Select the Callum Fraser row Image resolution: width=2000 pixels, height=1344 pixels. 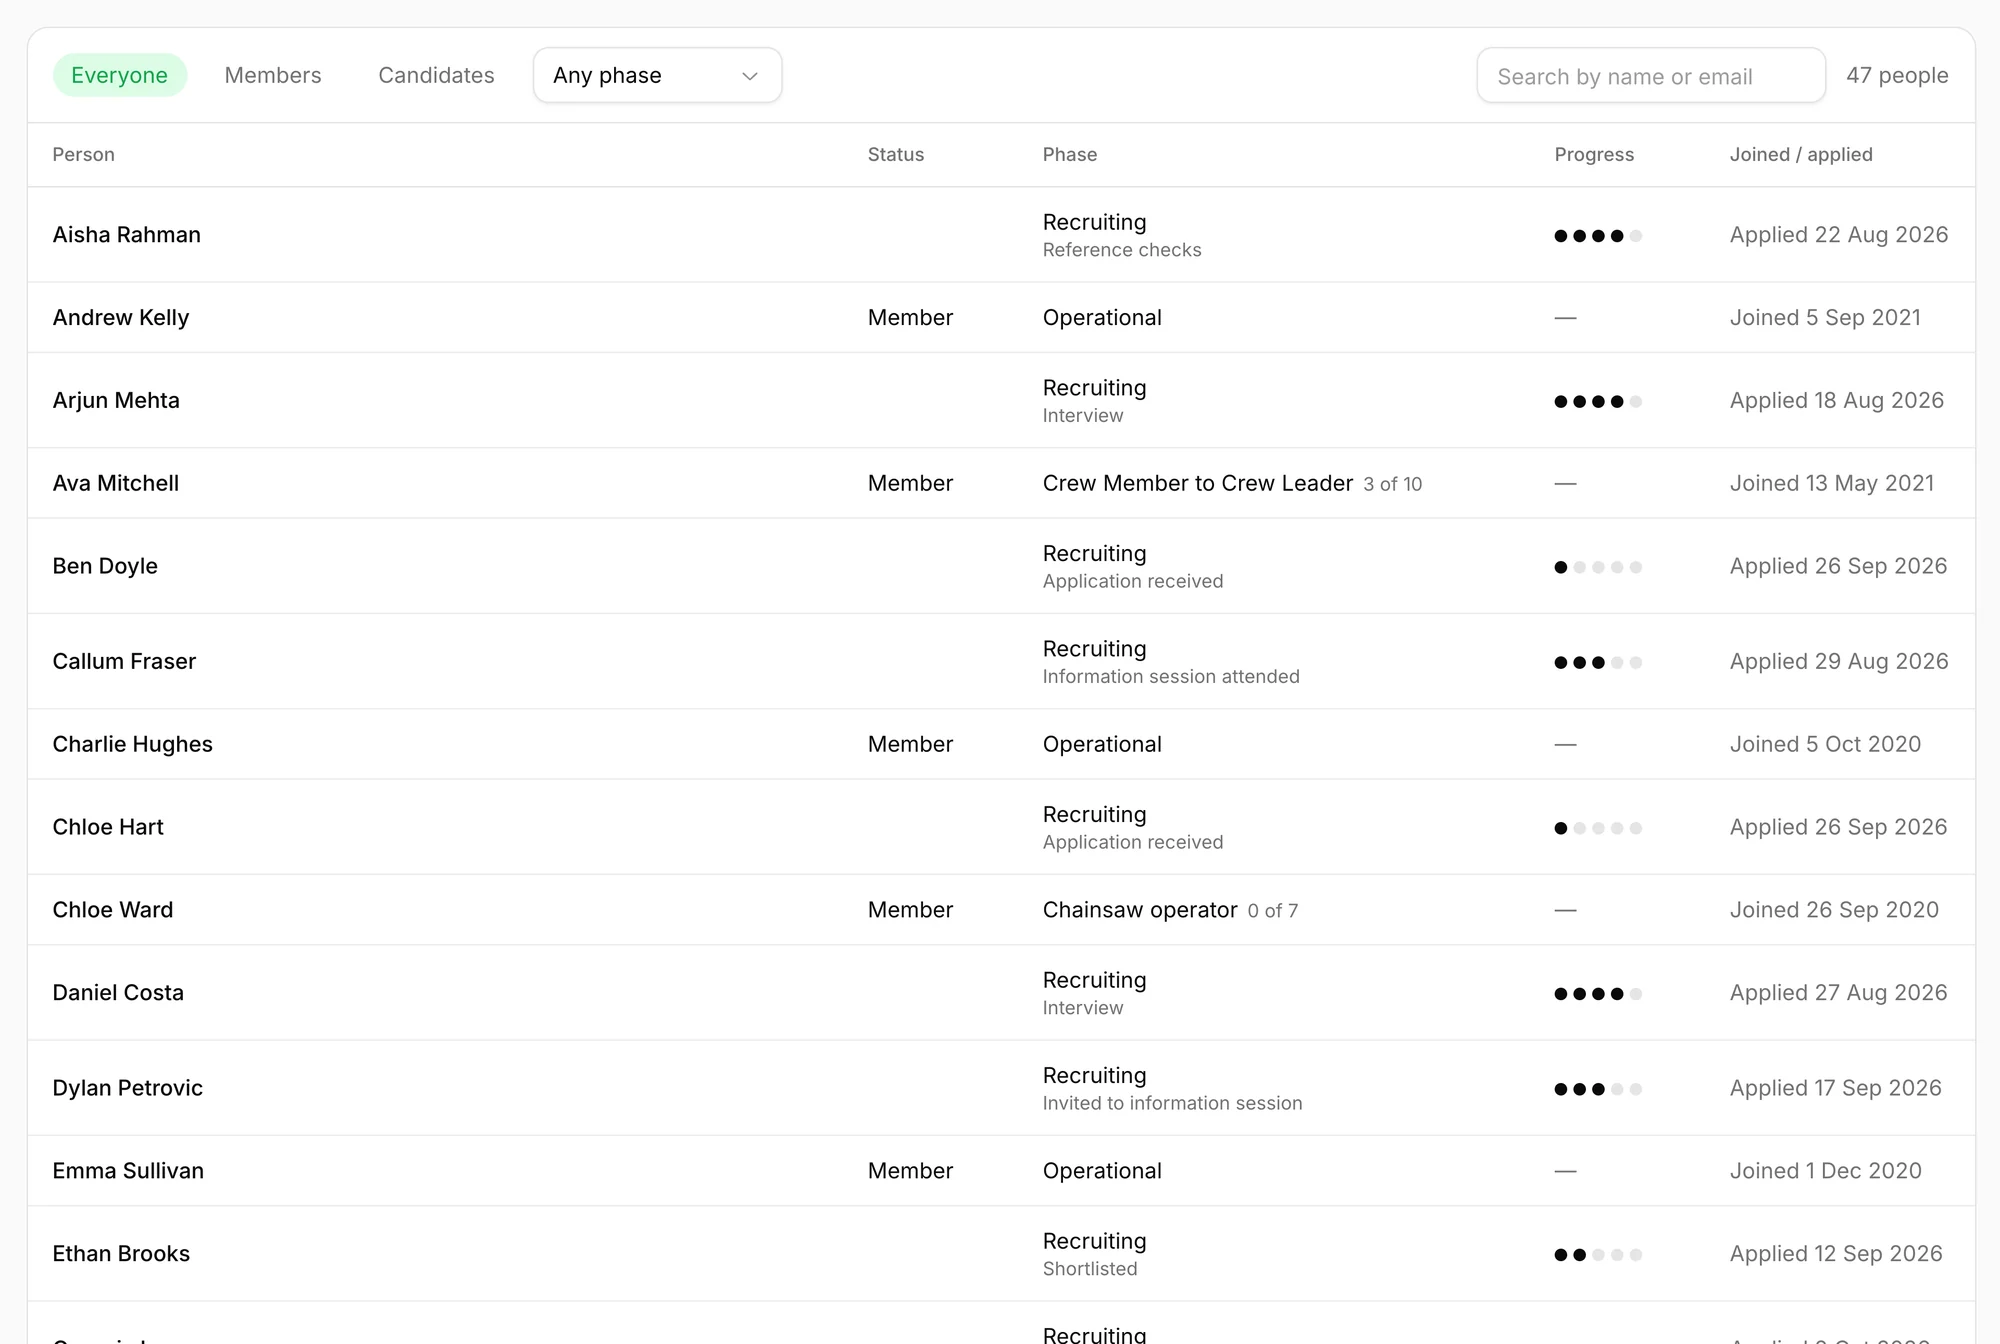pyautogui.click(x=1001, y=661)
